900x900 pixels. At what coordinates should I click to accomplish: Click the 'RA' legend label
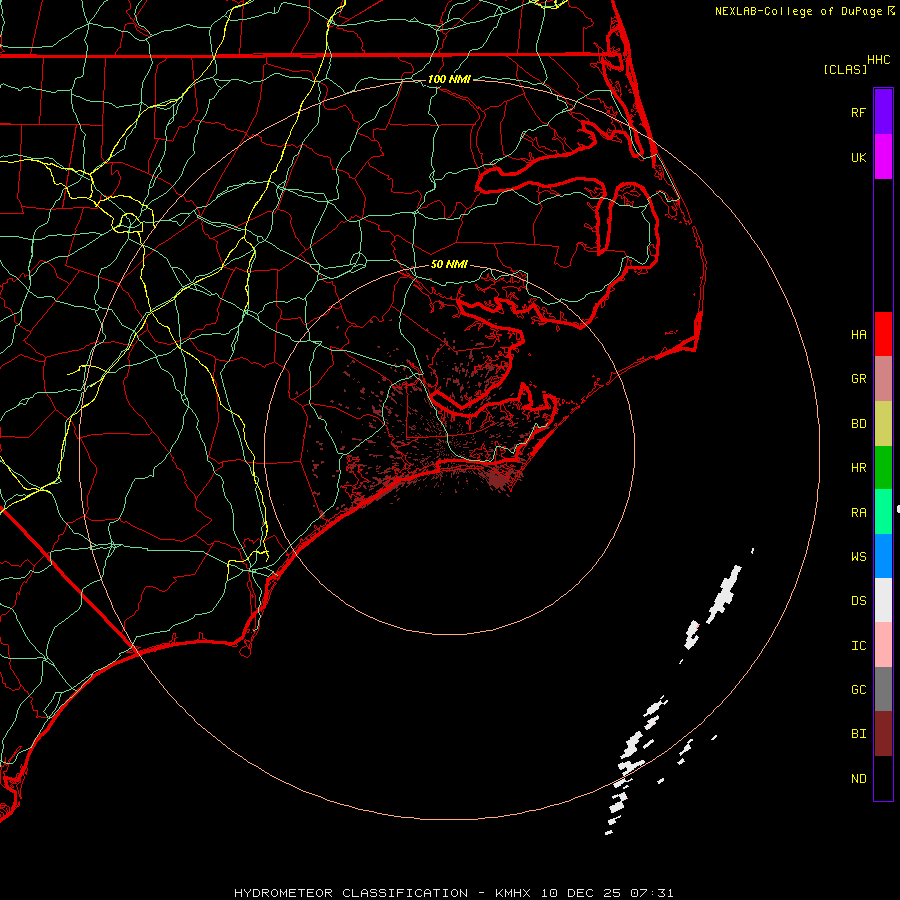[858, 513]
